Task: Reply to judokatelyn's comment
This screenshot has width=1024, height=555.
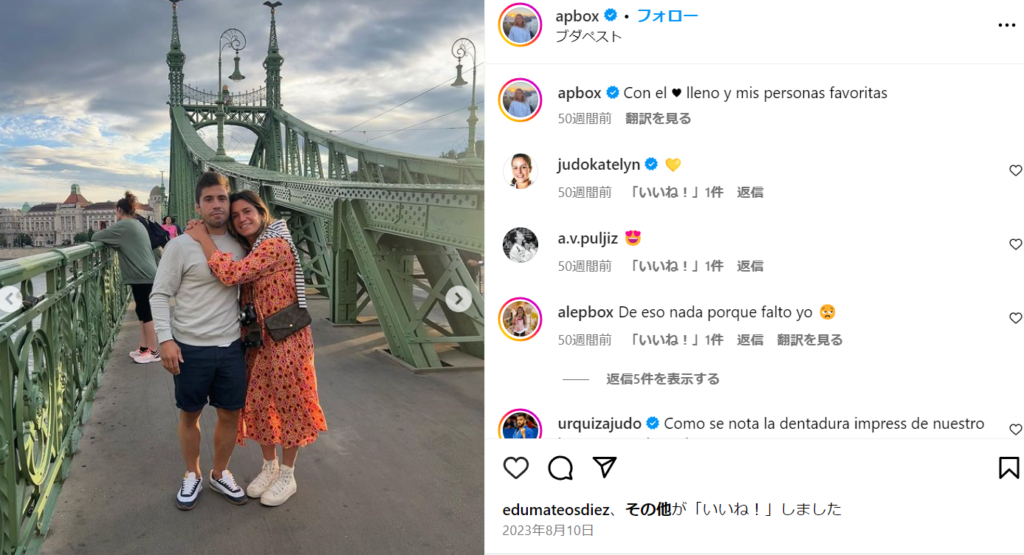Action: tap(750, 192)
